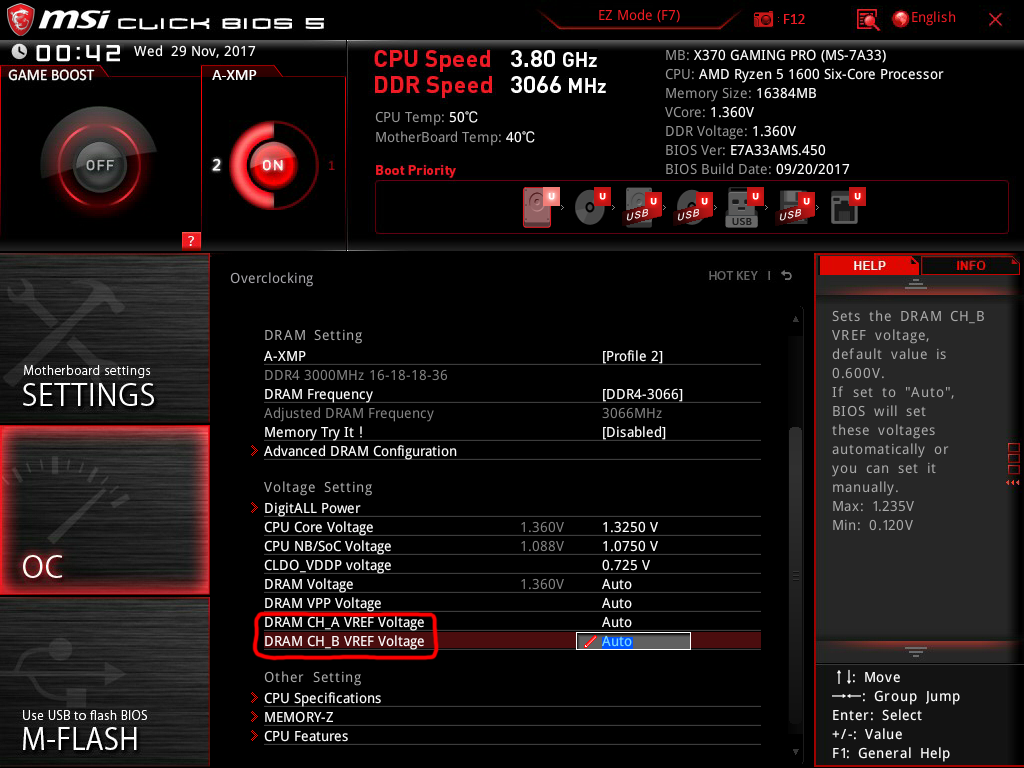This screenshot has width=1024, height=768.
Task: Select A-XMP profile number 2
Action: pos(217,165)
